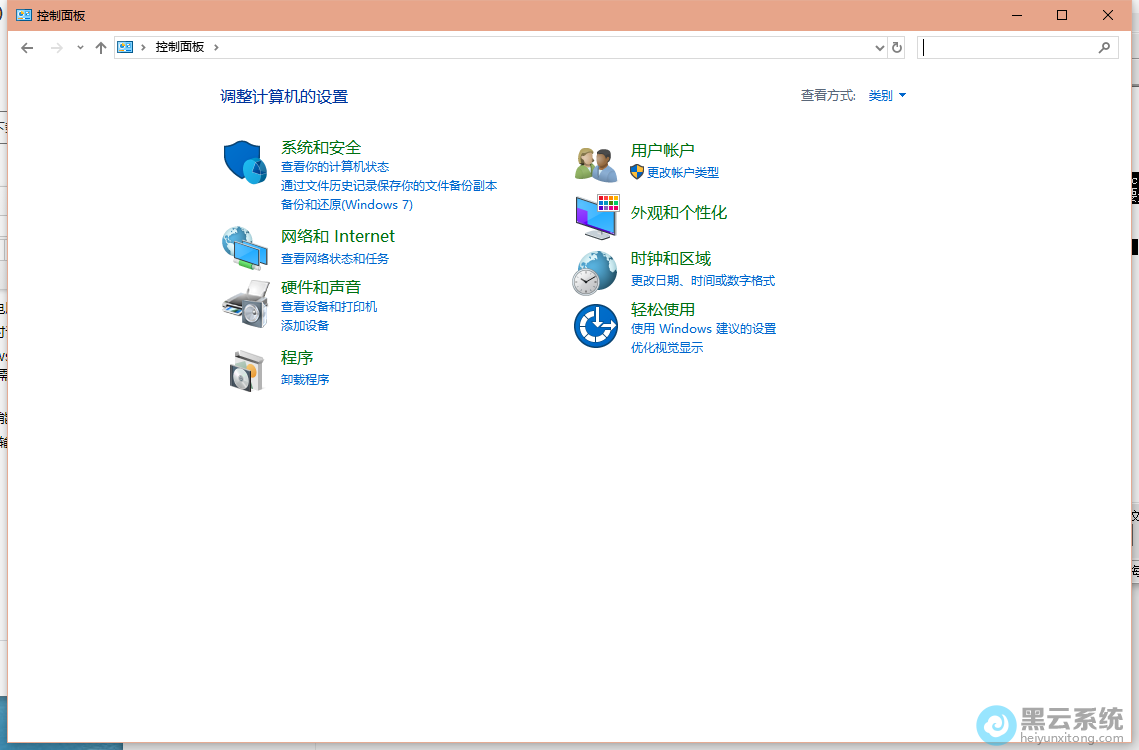Viewport: 1139px width, 750px height.
Task: Open the address bar history dropdown
Action: [880, 47]
